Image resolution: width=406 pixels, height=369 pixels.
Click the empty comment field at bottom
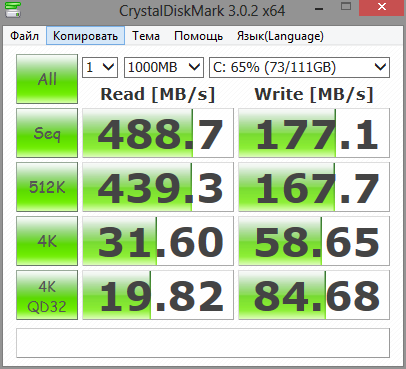click(203, 343)
